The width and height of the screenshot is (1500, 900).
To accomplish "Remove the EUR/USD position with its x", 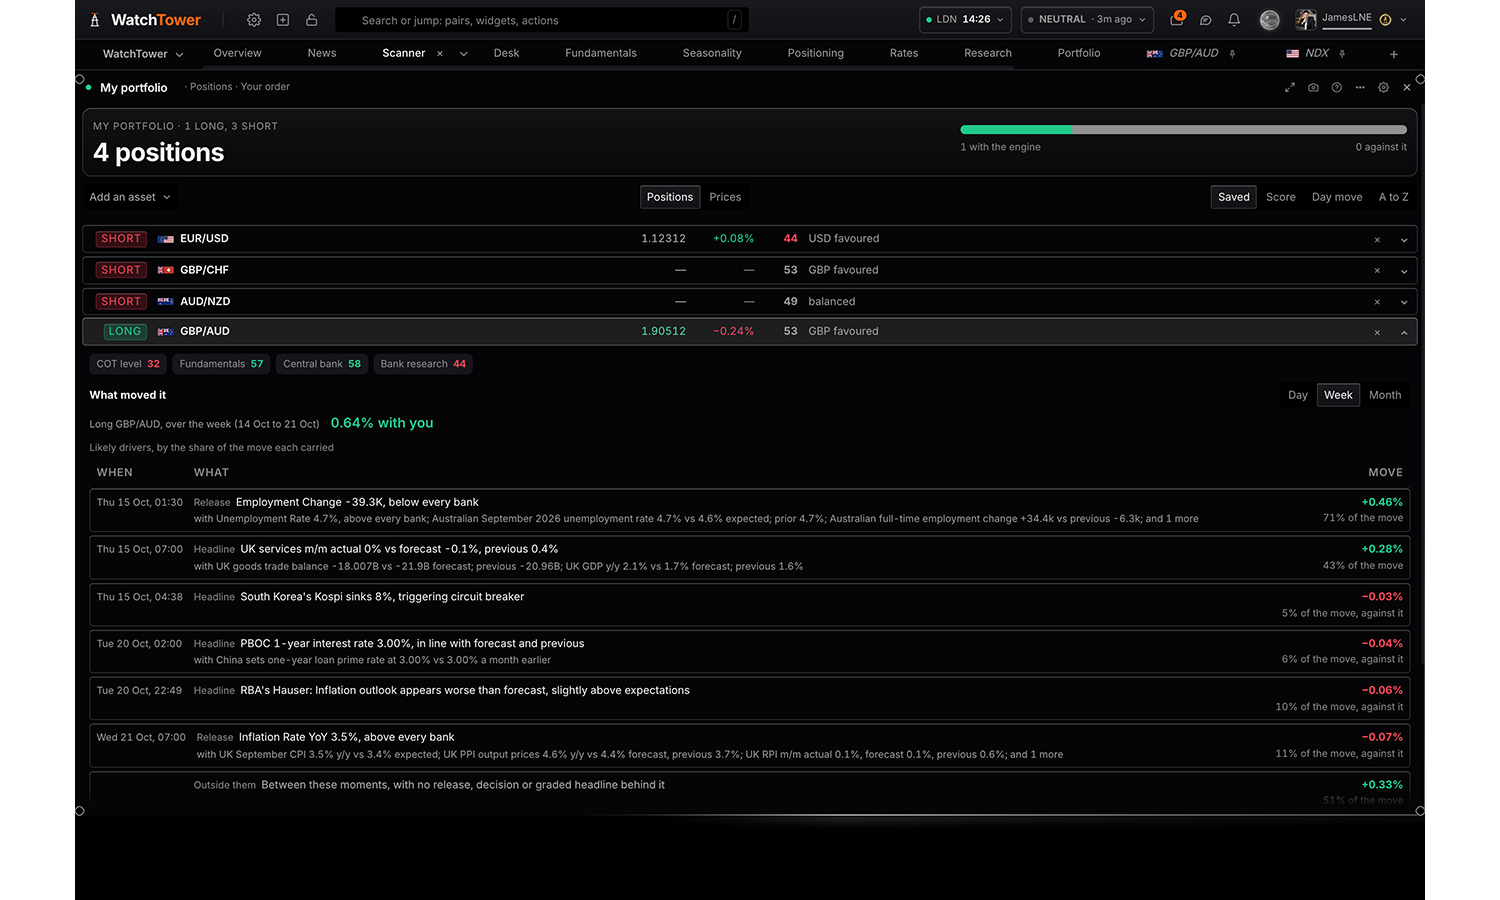I will 1377,240.
